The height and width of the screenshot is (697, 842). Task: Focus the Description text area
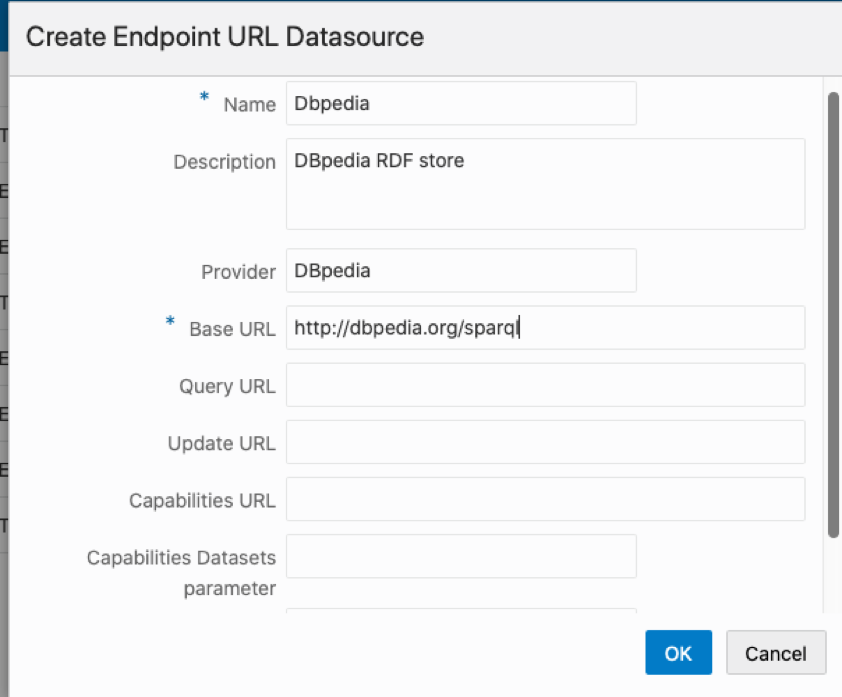(x=546, y=184)
